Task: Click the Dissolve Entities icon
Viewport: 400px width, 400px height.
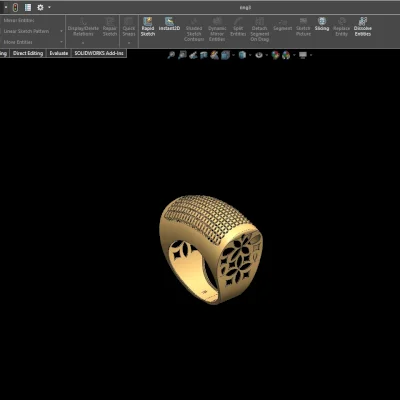Action: (x=363, y=22)
